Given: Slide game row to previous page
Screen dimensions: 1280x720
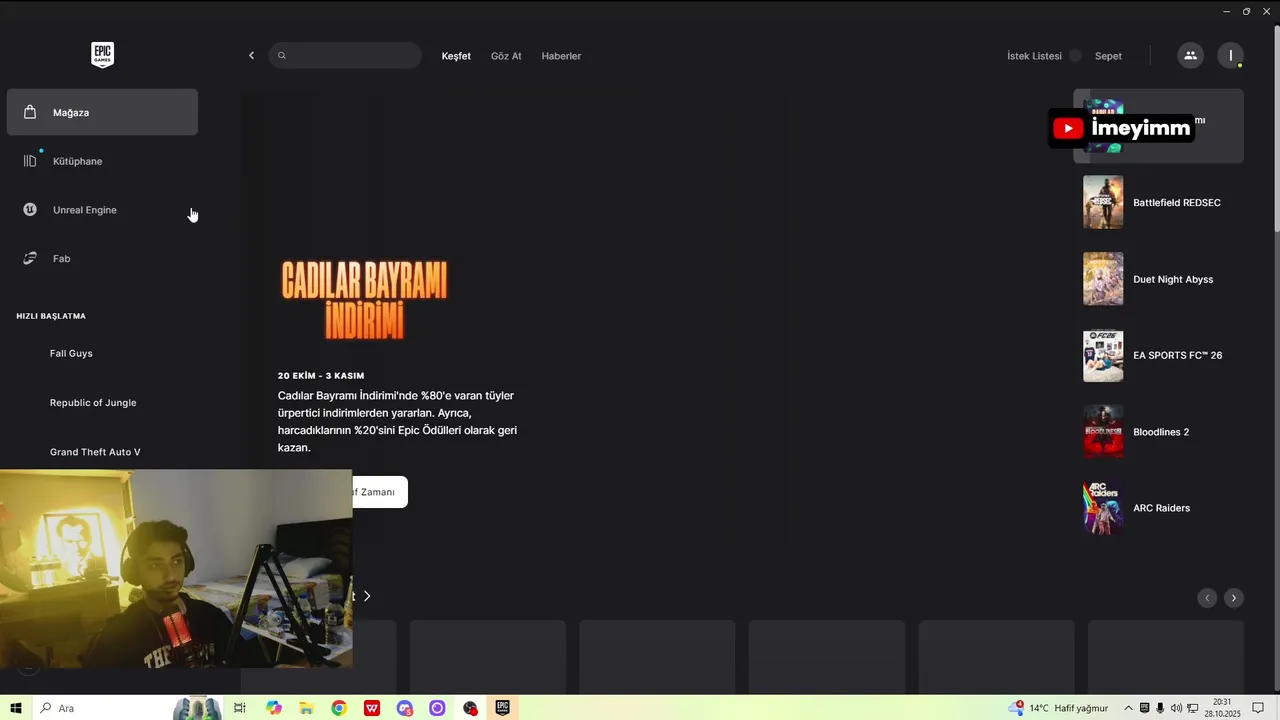Looking at the screenshot, I should [1207, 598].
